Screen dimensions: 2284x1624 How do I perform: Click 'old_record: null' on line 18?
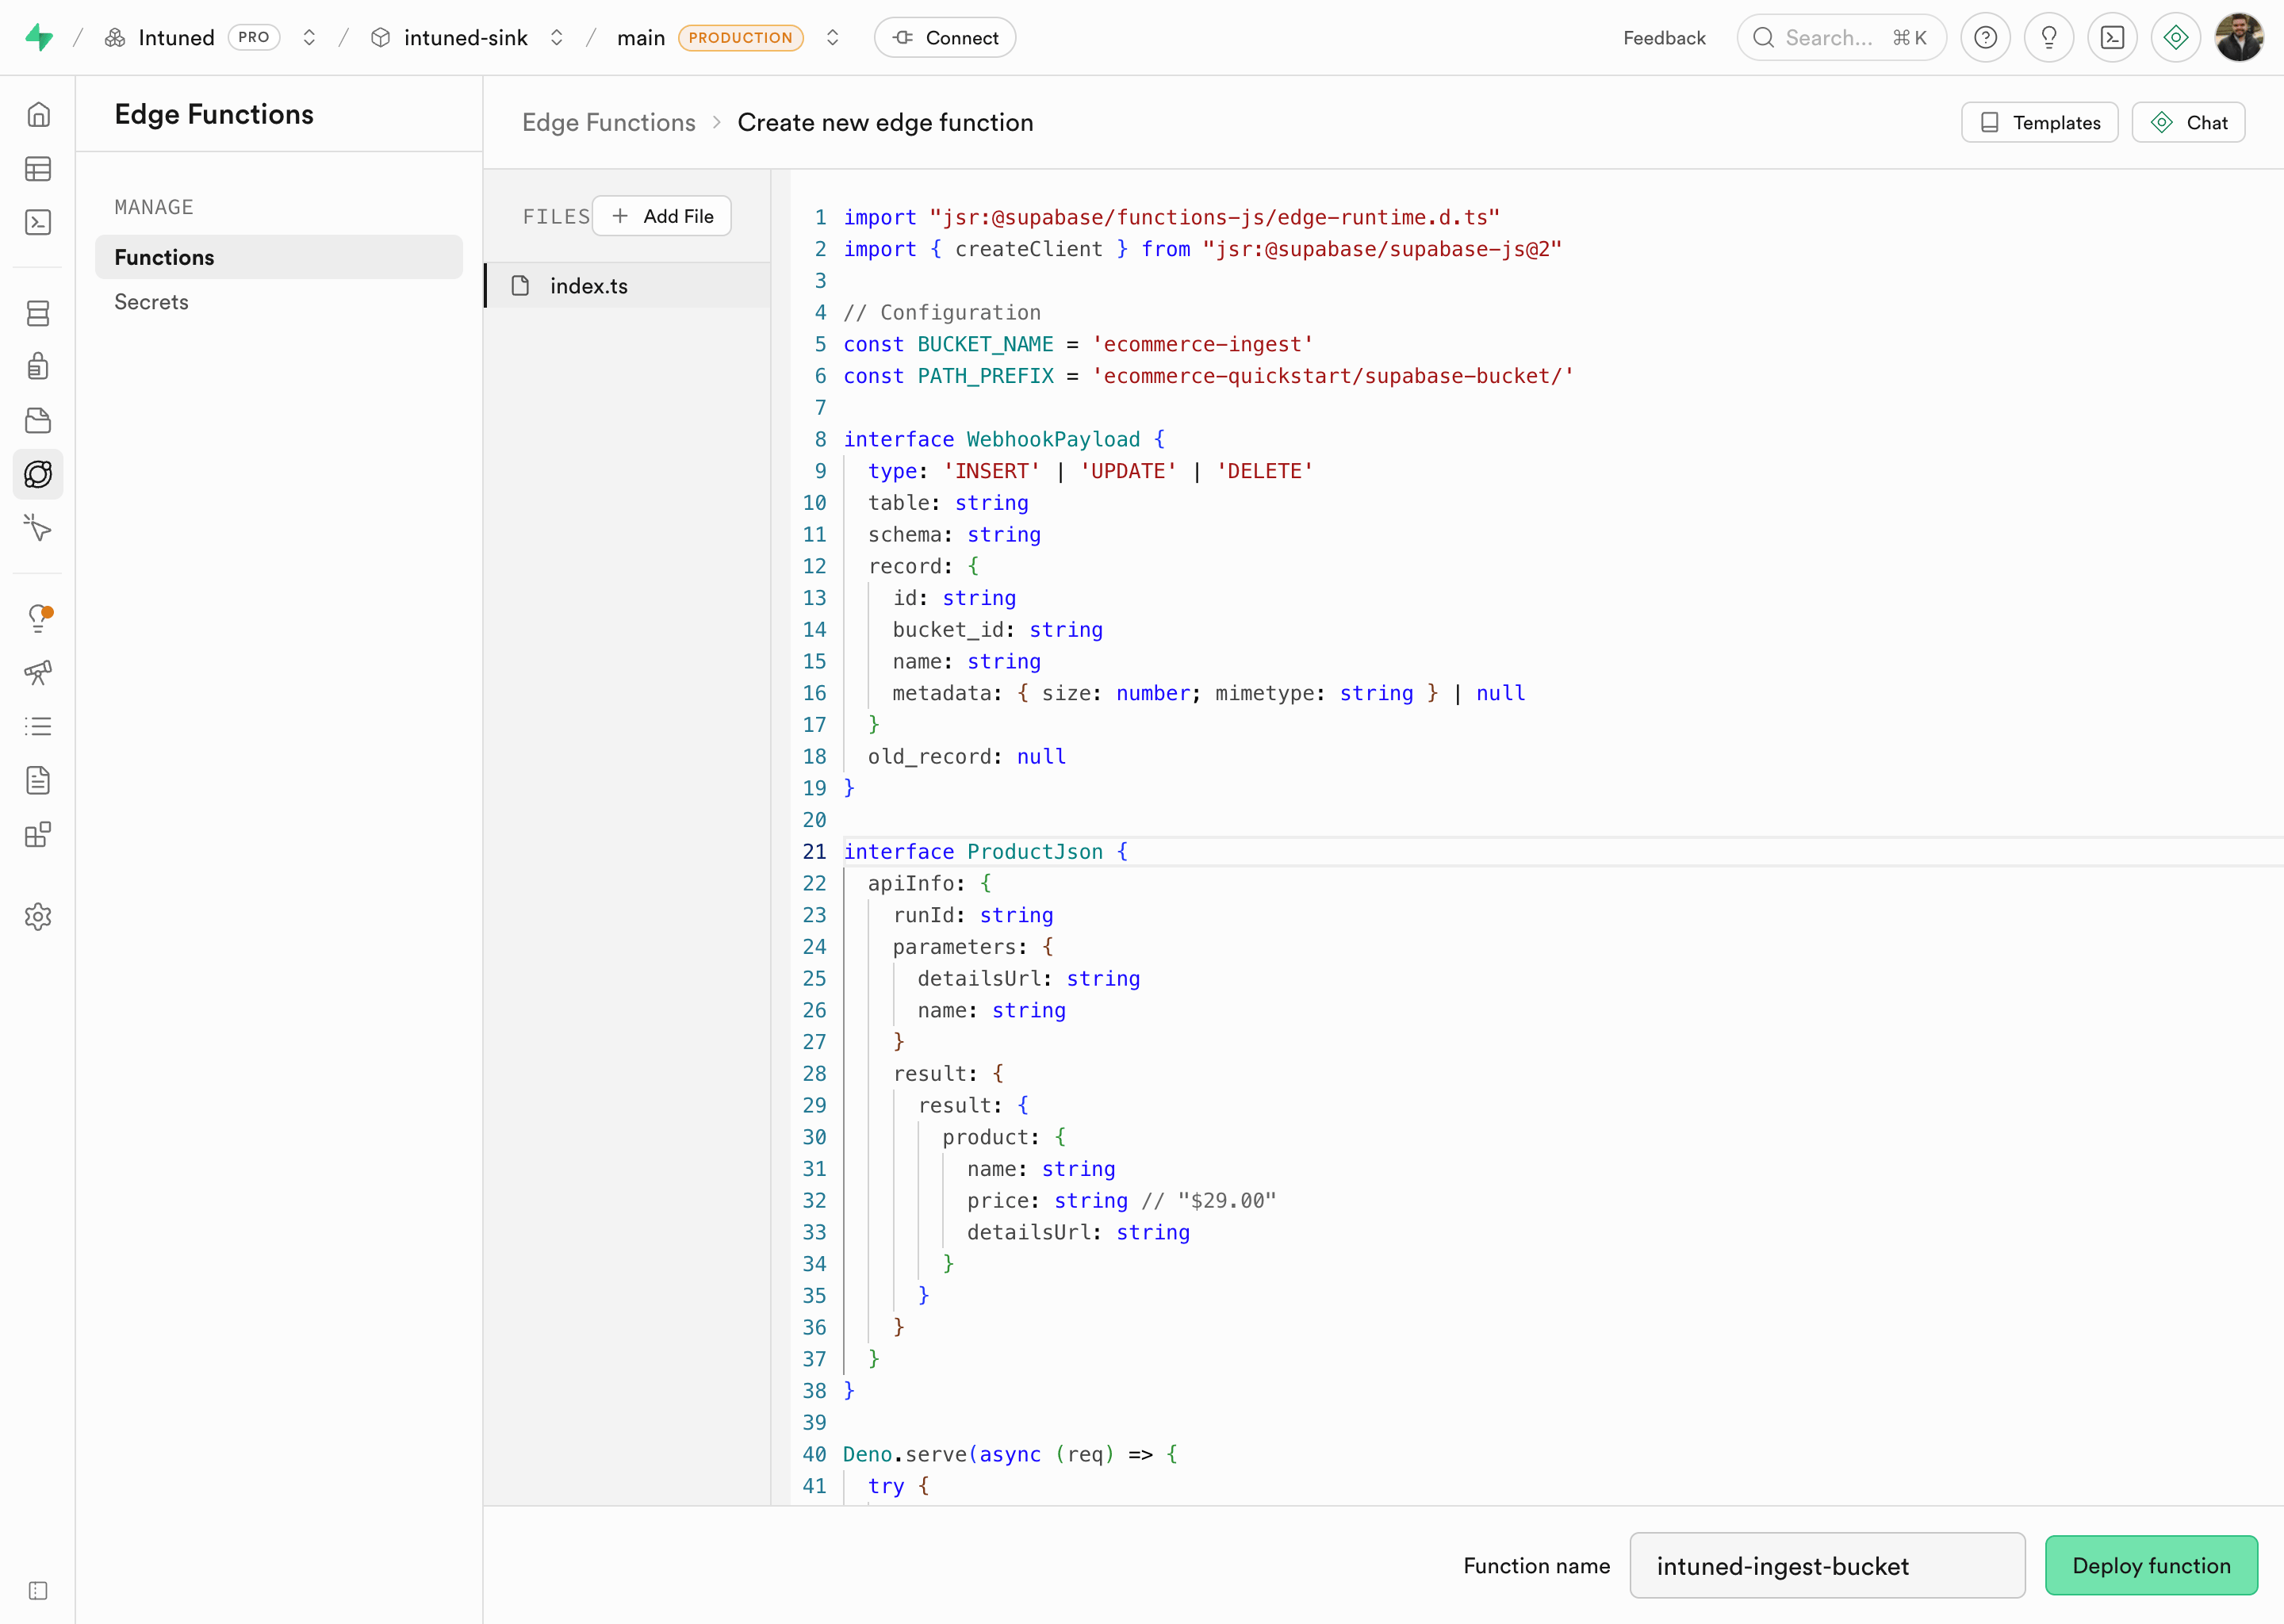[x=966, y=756]
